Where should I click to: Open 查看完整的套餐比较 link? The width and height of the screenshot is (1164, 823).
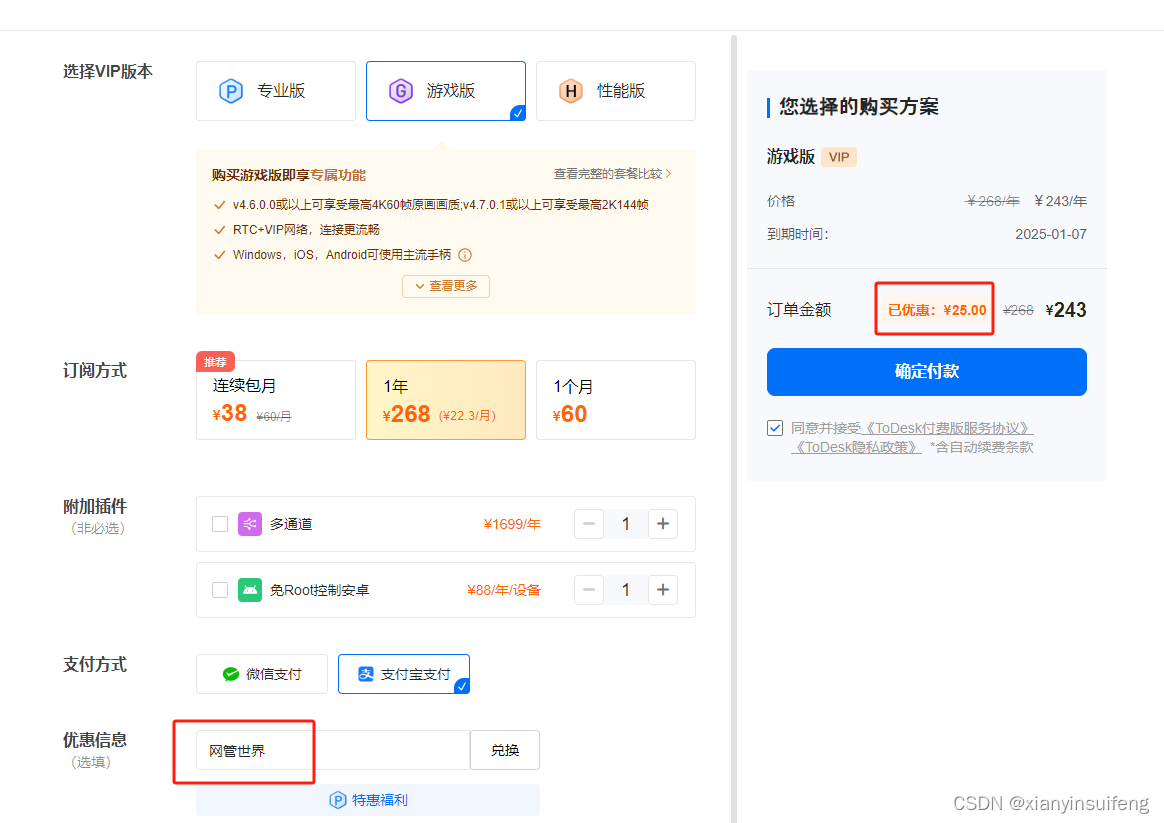coord(612,174)
